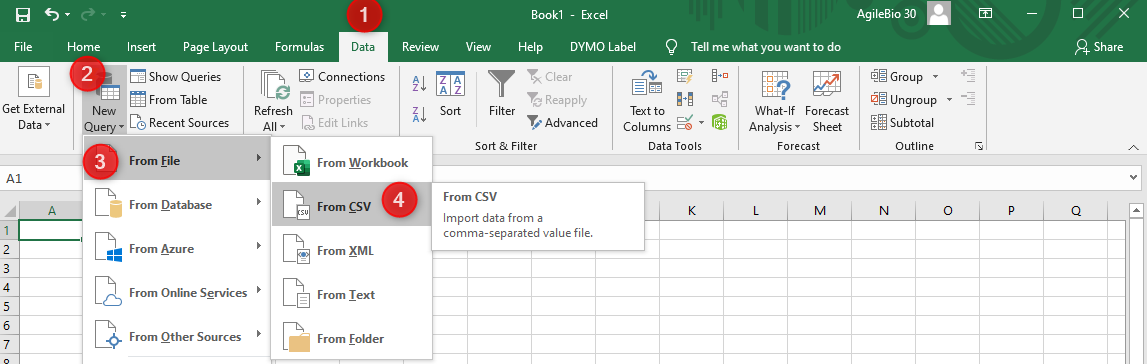Open the Sort dialog button
Screen dimensions: 1147x364
pyautogui.click(x=451, y=94)
